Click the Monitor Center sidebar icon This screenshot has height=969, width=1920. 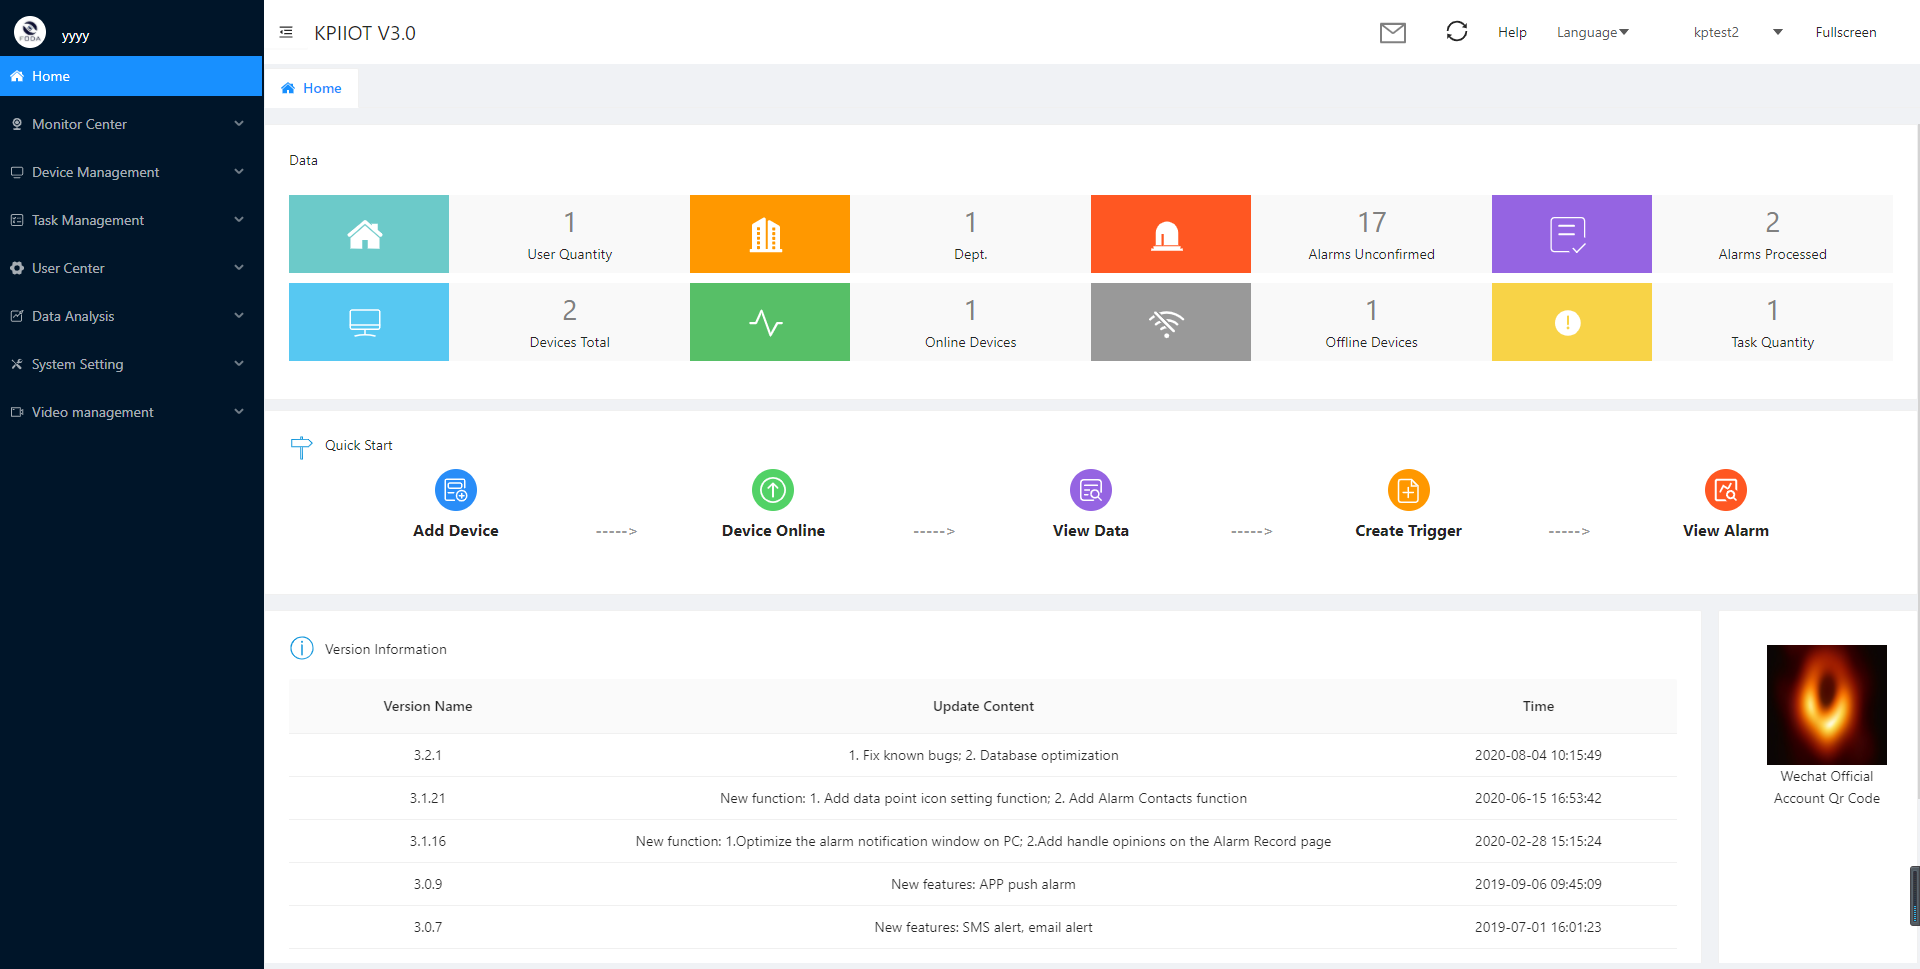17,124
